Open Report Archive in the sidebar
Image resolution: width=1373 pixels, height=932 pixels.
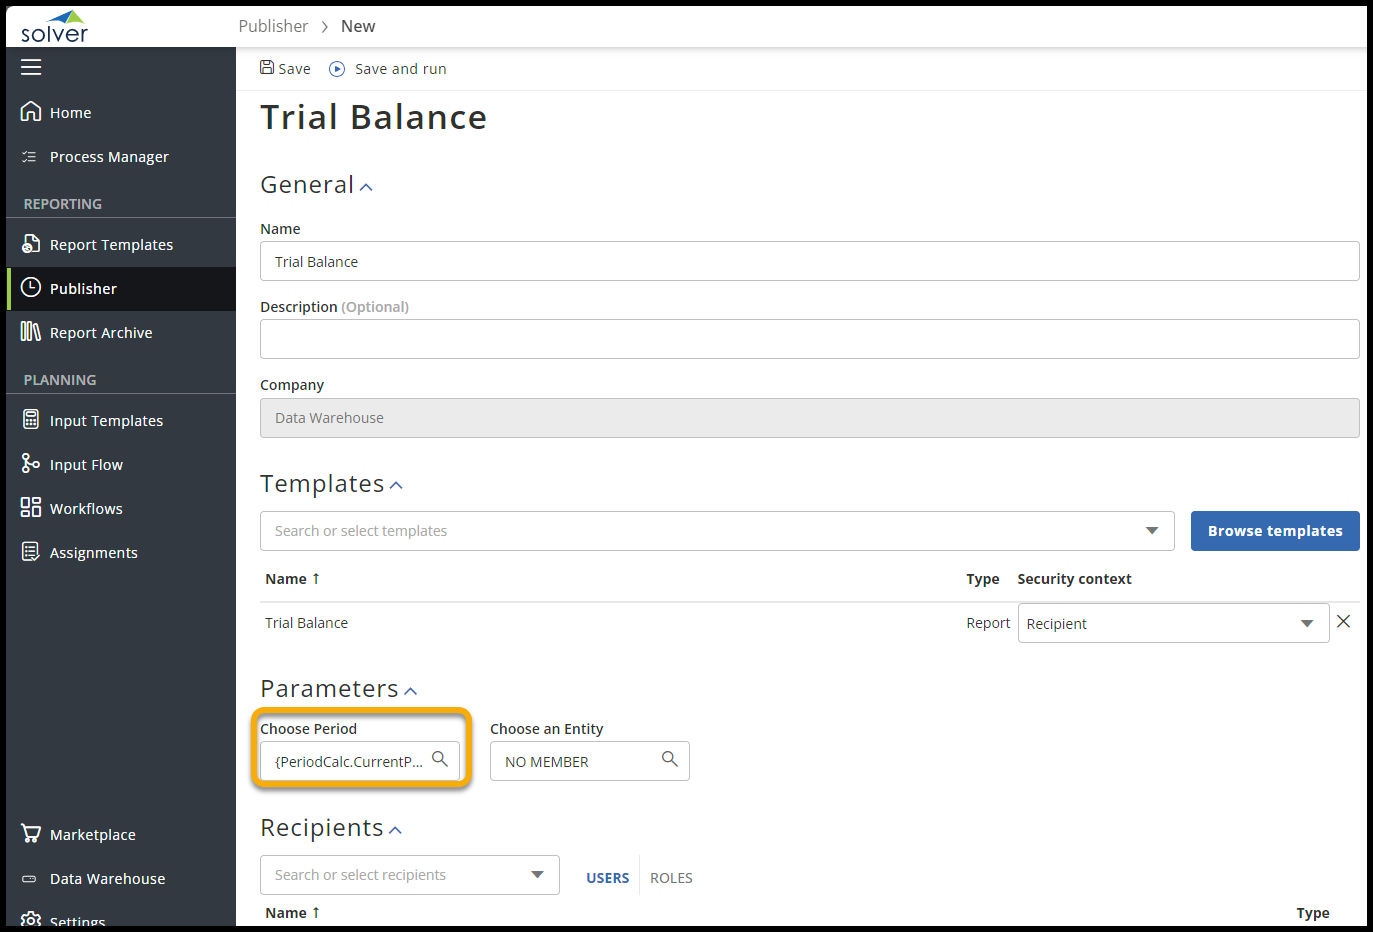pos(100,333)
